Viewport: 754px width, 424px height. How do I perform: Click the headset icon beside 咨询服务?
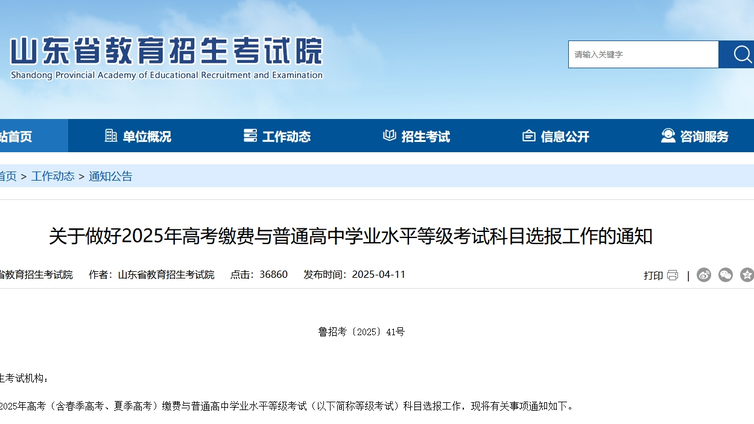[668, 136]
